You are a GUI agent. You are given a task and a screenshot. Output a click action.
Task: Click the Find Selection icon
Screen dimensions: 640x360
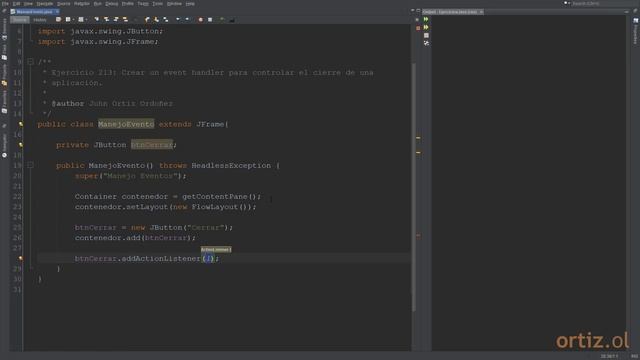coord(96,19)
